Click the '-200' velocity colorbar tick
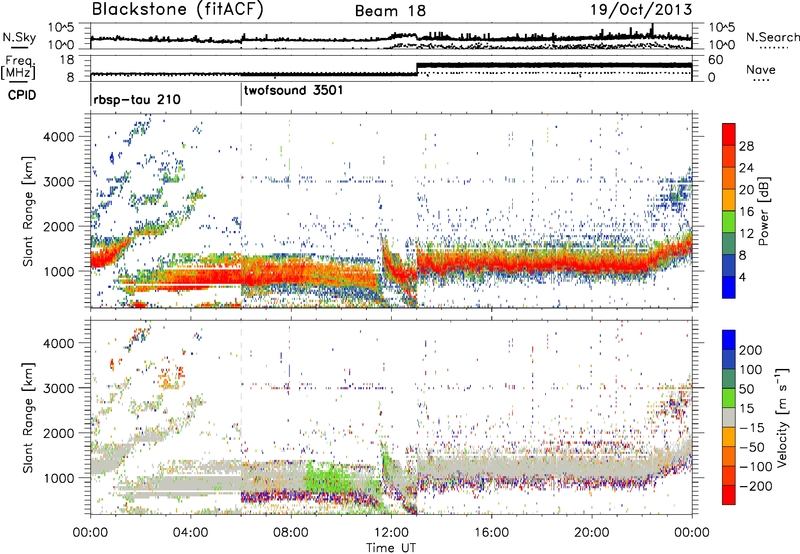The height and width of the screenshot is (554, 800). point(755,486)
